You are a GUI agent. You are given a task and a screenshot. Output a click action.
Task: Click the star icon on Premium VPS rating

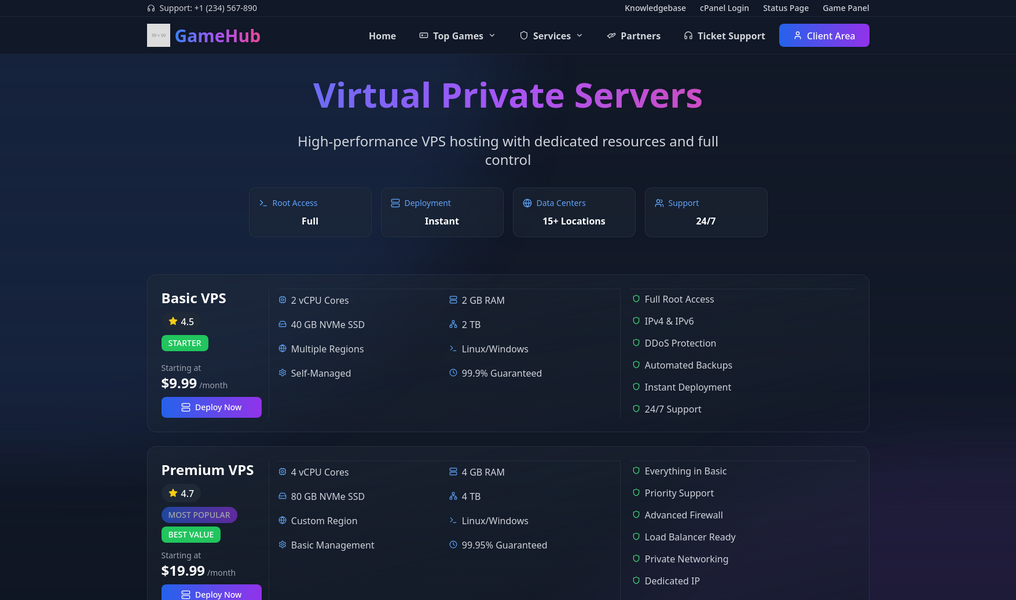pyautogui.click(x=173, y=494)
